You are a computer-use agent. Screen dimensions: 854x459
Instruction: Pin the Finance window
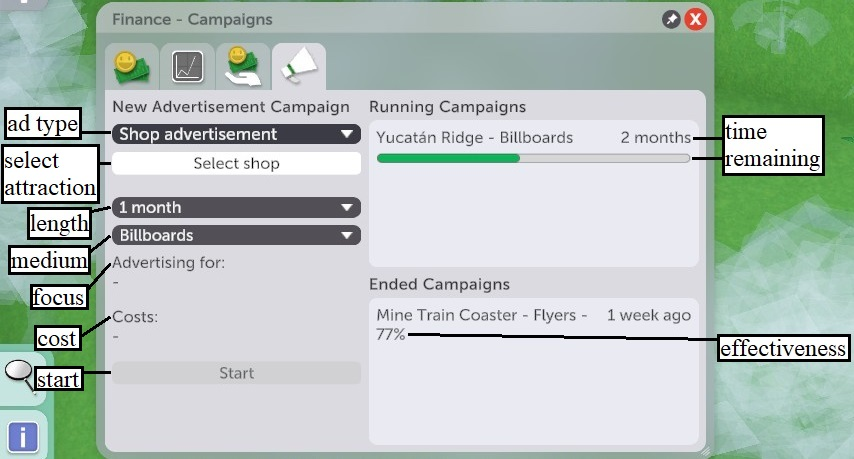tap(671, 19)
